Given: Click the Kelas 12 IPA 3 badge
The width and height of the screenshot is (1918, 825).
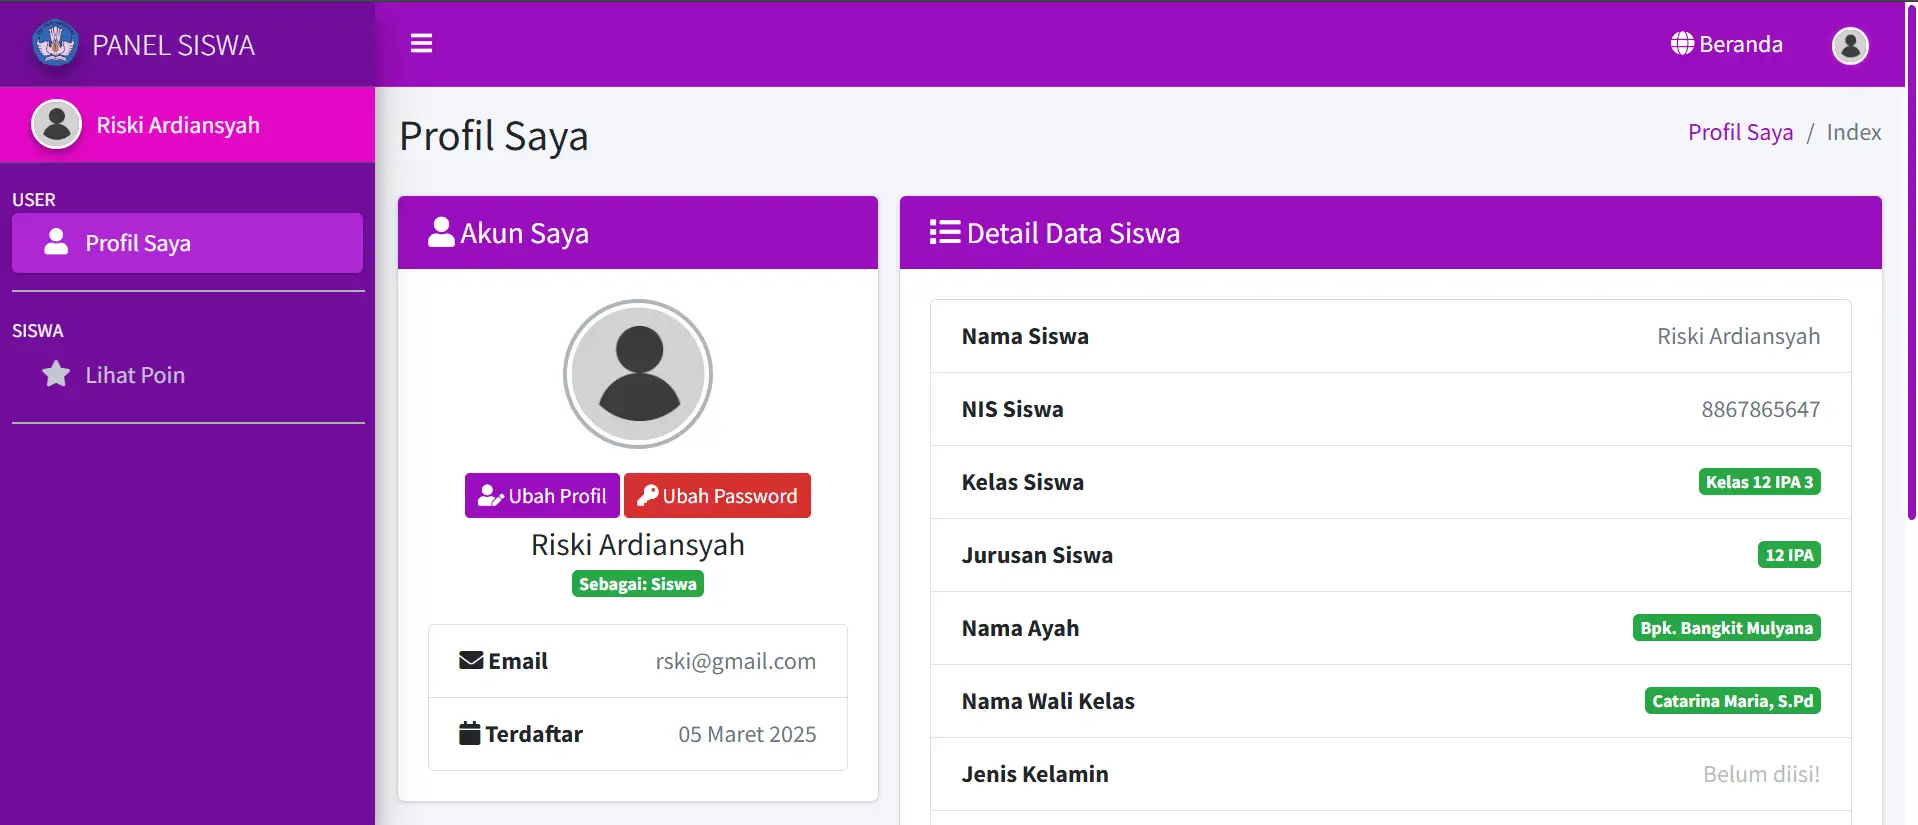Looking at the screenshot, I should (1759, 482).
